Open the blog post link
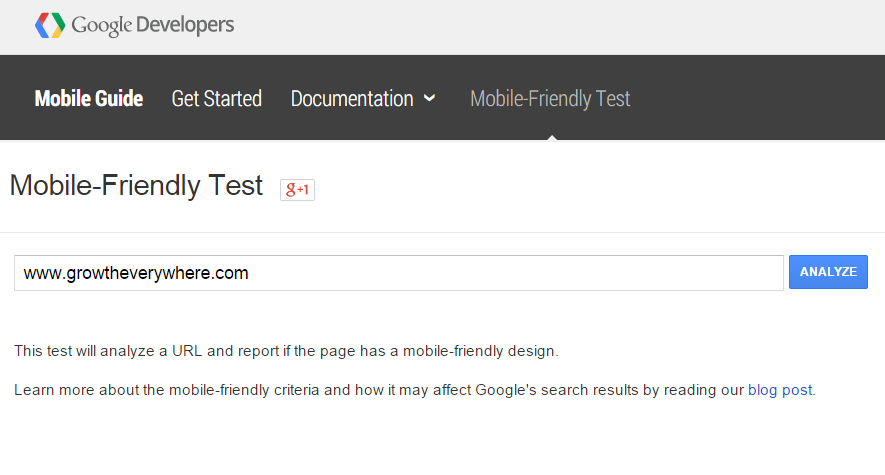This screenshot has width=885, height=475. (780, 390)
